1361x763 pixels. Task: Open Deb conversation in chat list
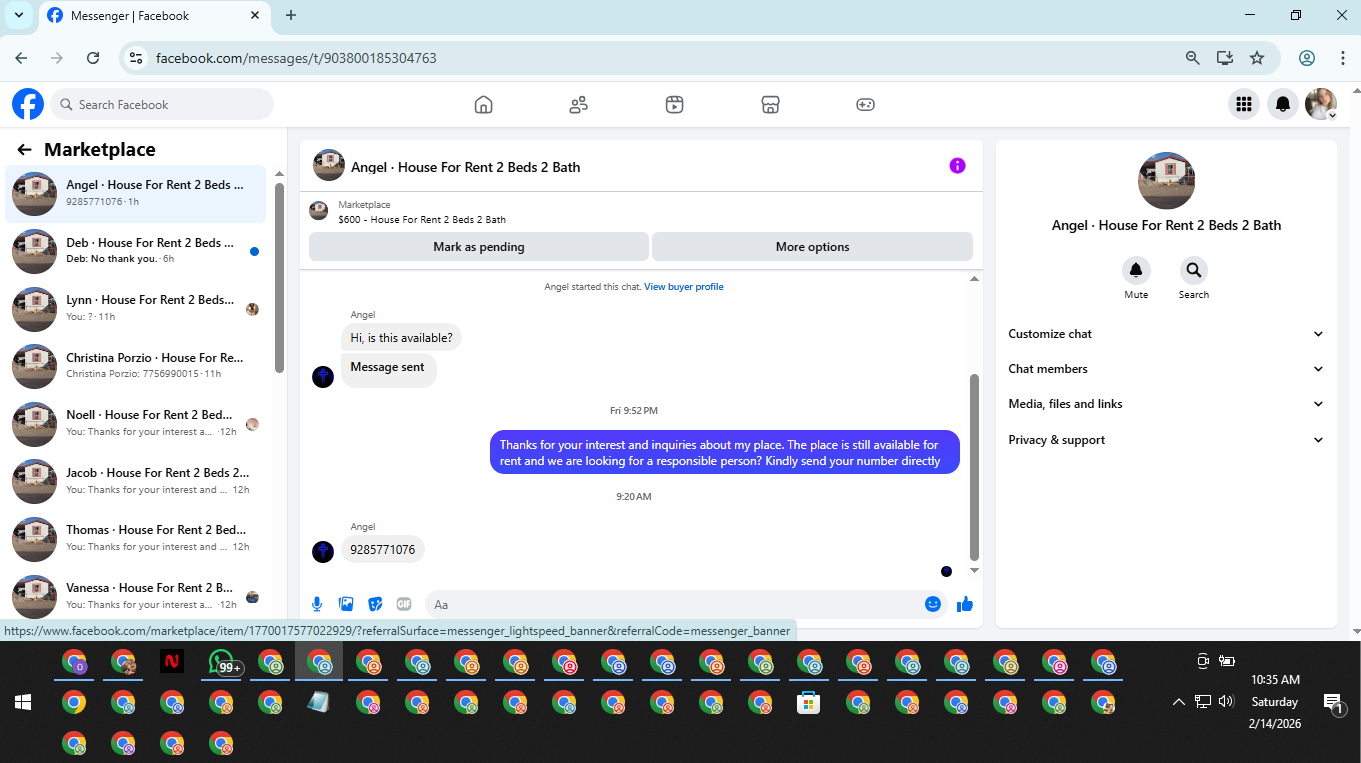(x=136, y=251)
